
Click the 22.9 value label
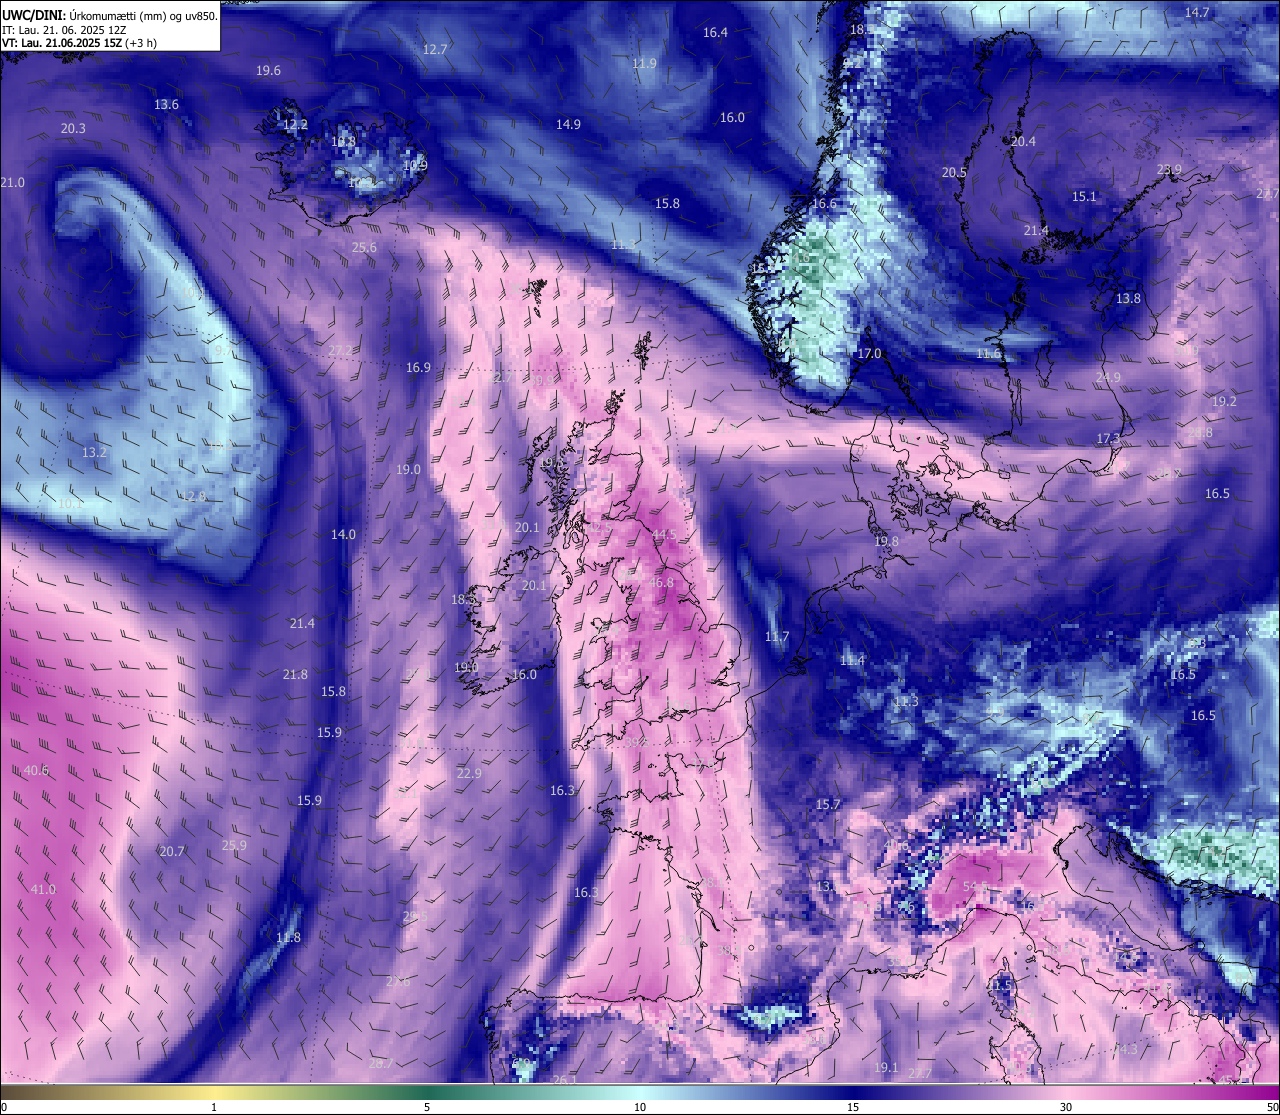(469, 773)
